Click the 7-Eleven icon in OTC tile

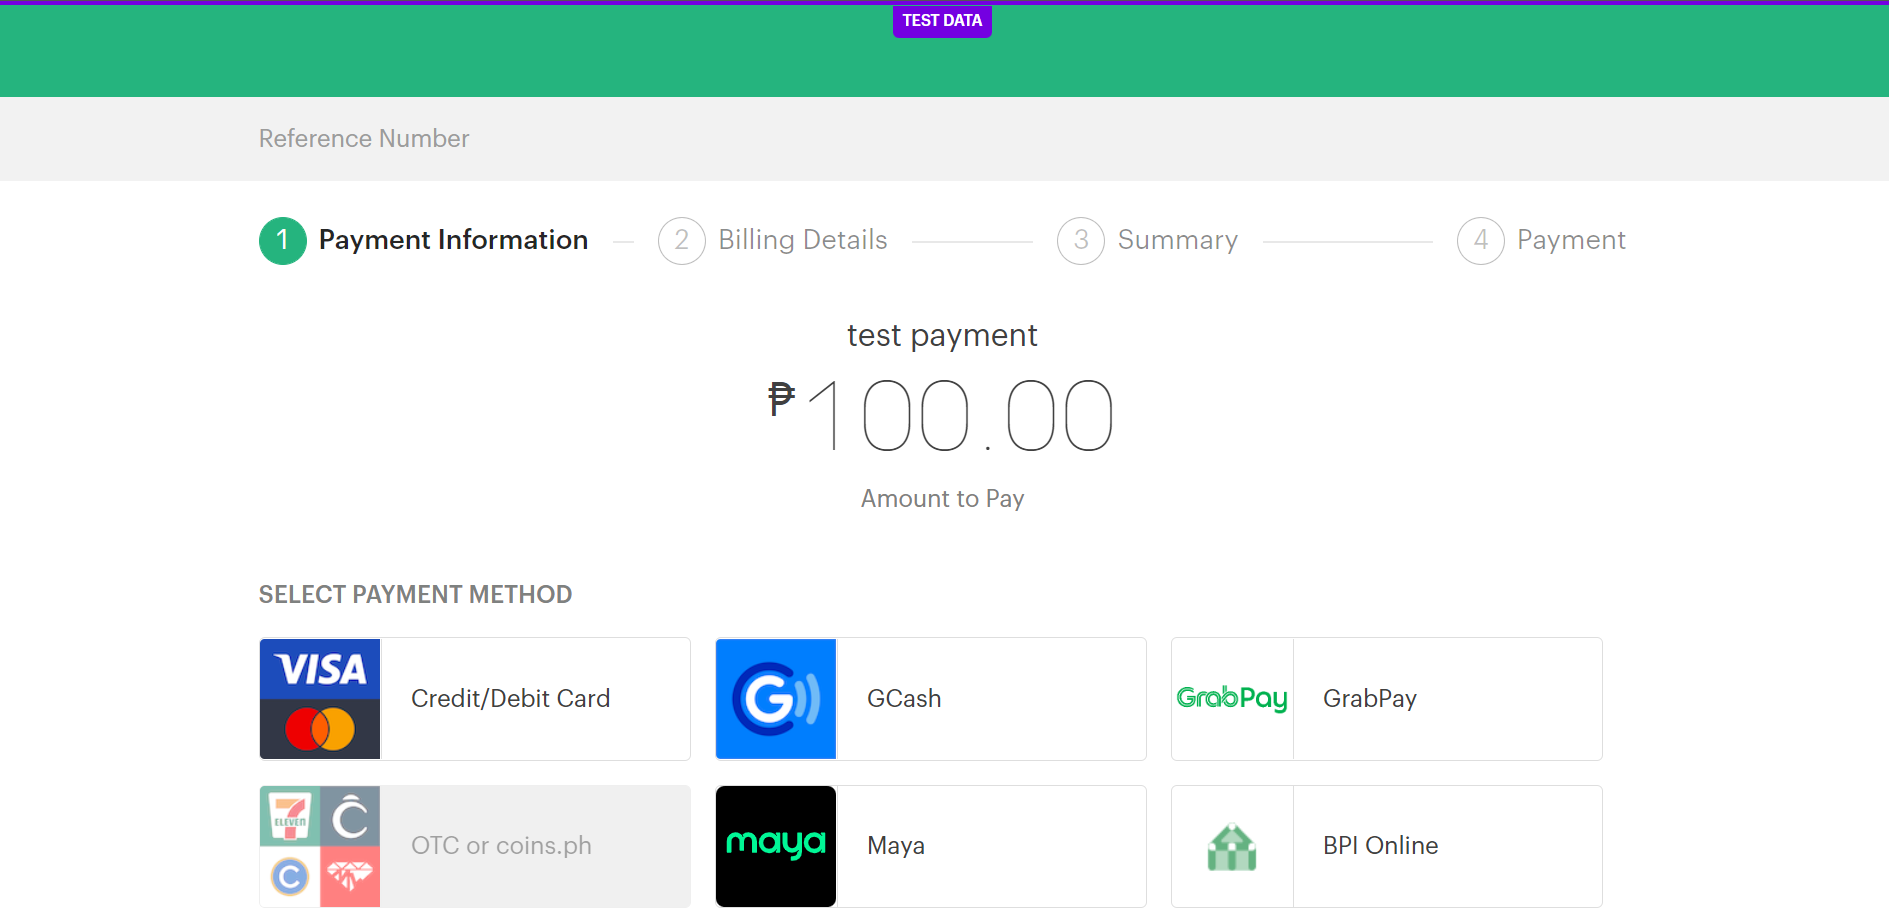pyautogui.click(x=290, y=815)
